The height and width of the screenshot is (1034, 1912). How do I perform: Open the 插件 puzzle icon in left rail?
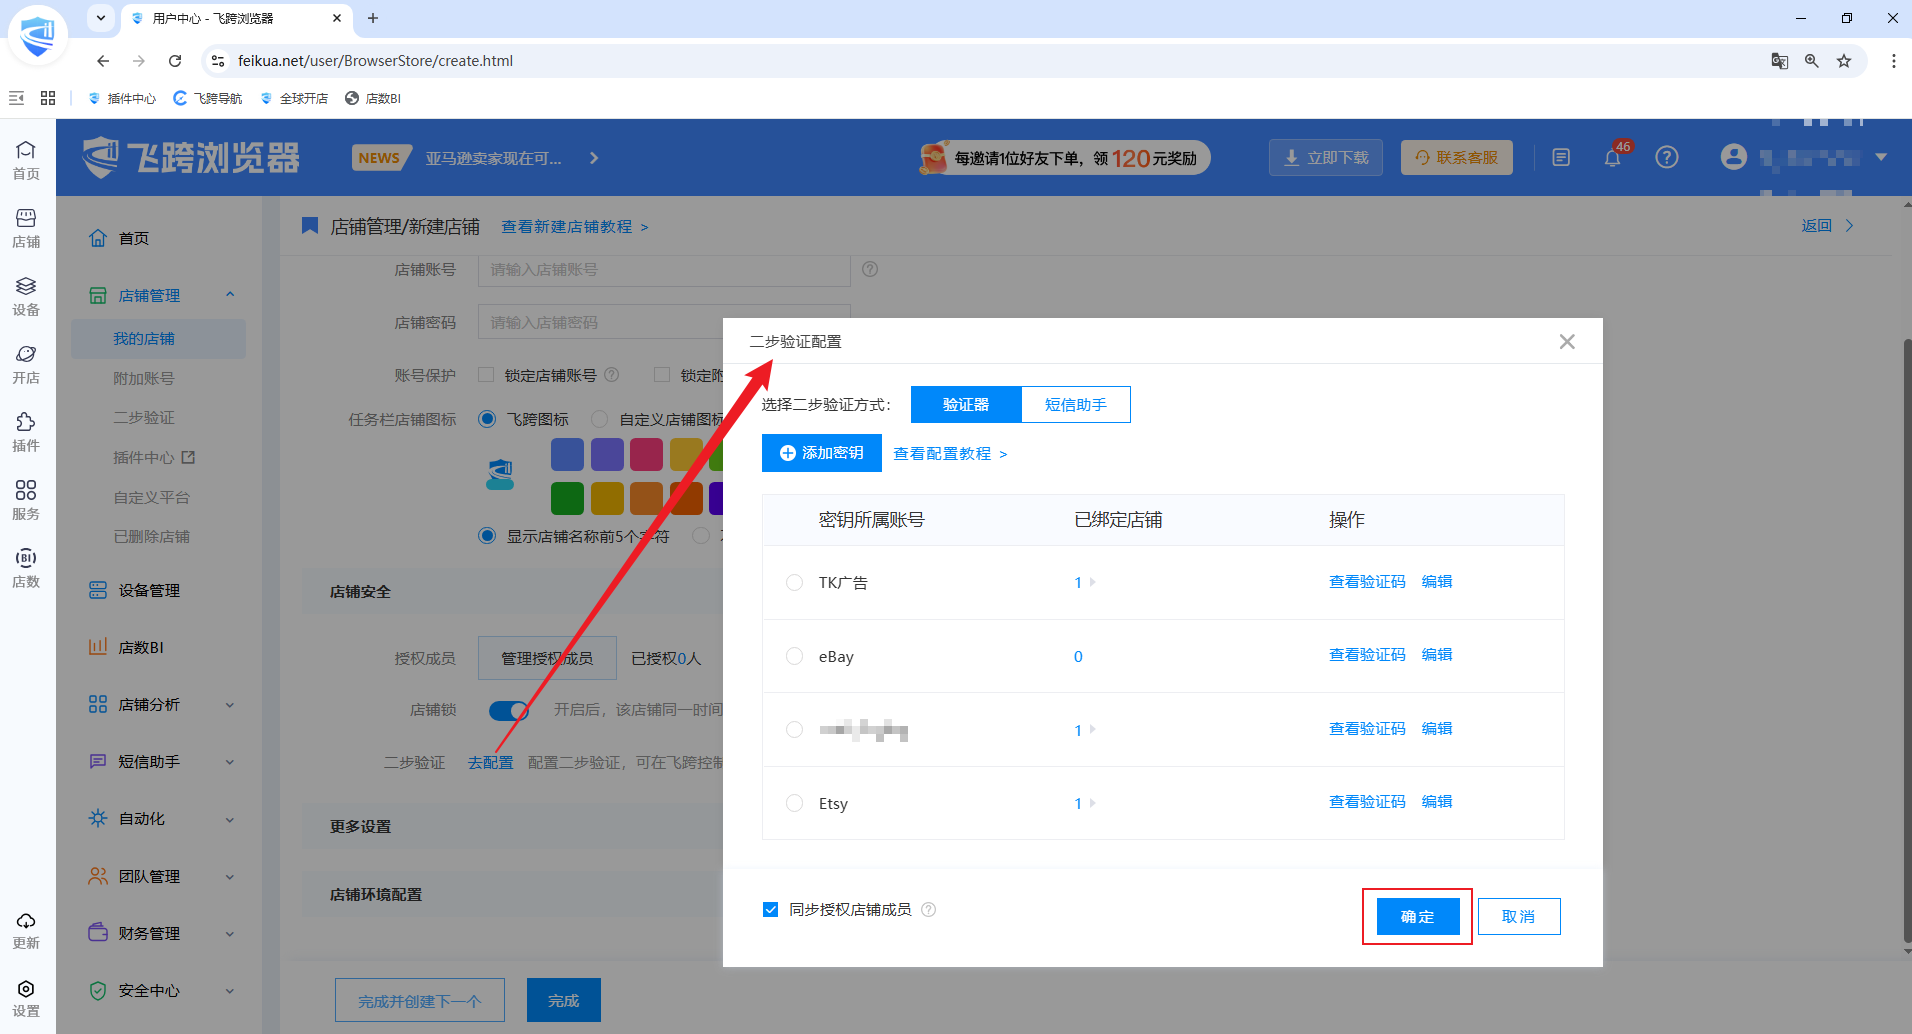(x=26, y=432)
